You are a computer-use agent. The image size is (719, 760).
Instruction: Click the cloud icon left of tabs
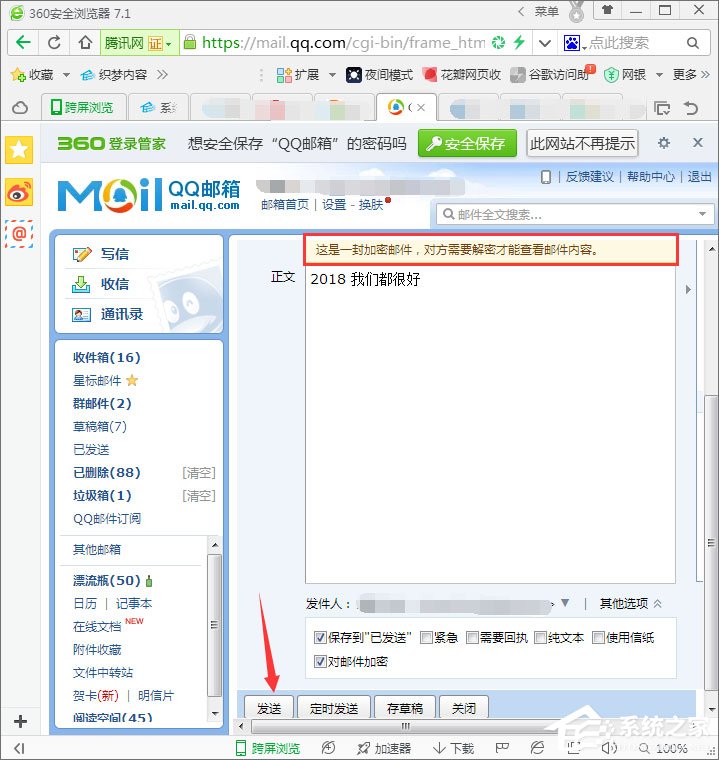click(x=20, y=108)
